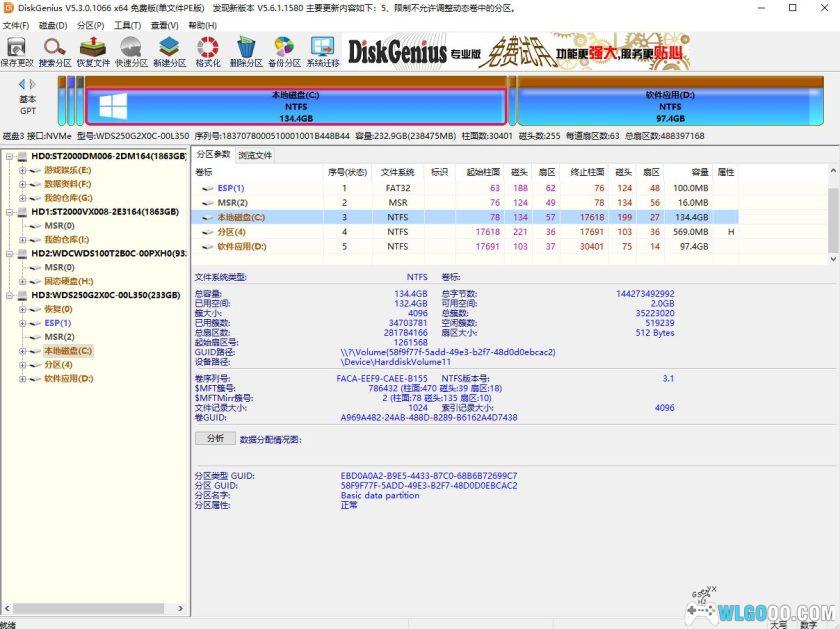Launch 快速分区 (Quick Partition) tool
This screenshot has height=629, width=840.
[129, 52]
